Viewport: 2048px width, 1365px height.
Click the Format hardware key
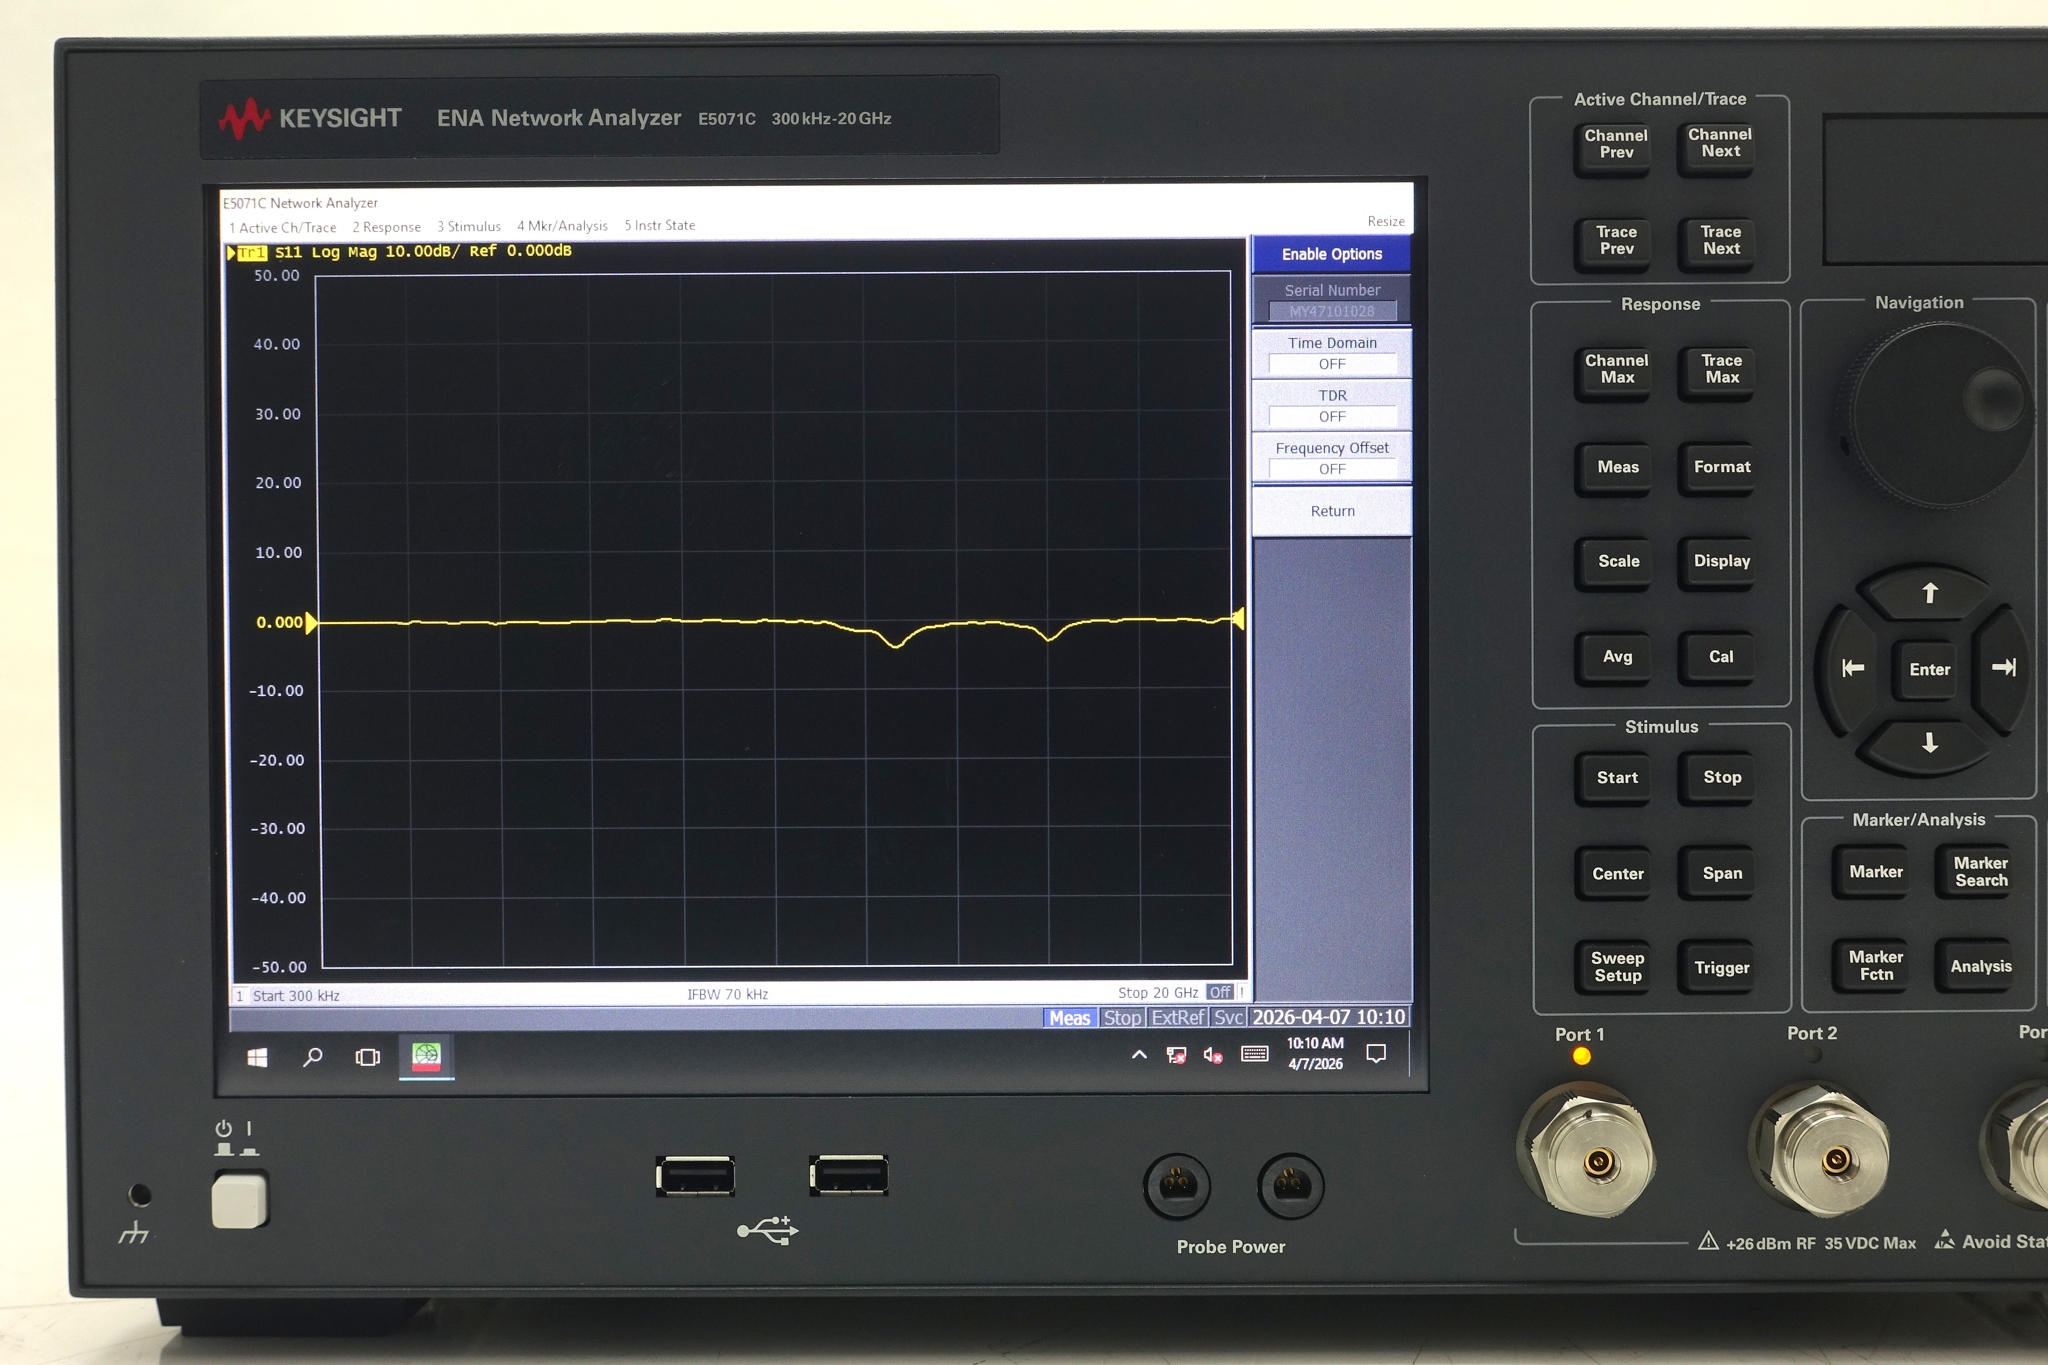pos(1721,467)
